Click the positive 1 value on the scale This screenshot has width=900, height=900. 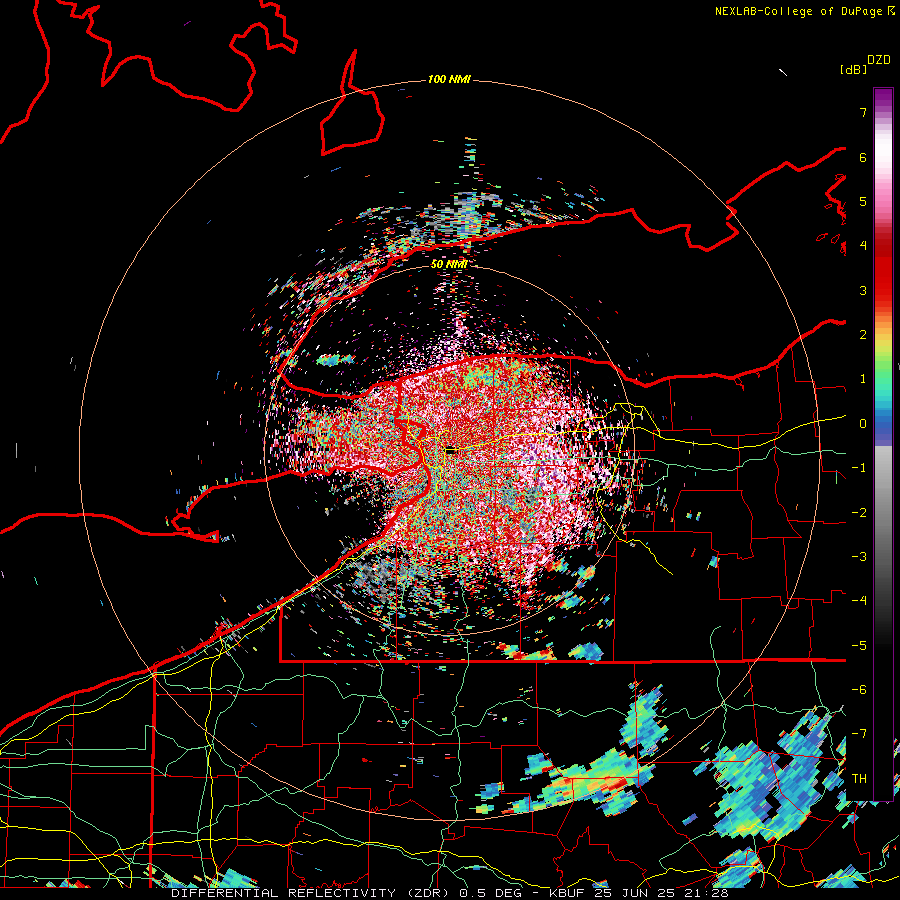[x=863, y=379]
